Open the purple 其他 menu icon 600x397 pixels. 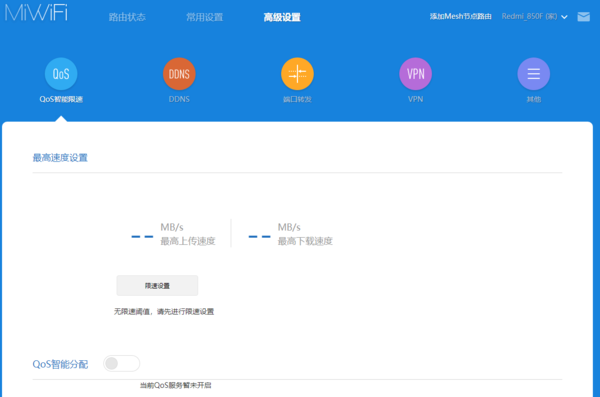pyautogui.click(x=534, y=74)
